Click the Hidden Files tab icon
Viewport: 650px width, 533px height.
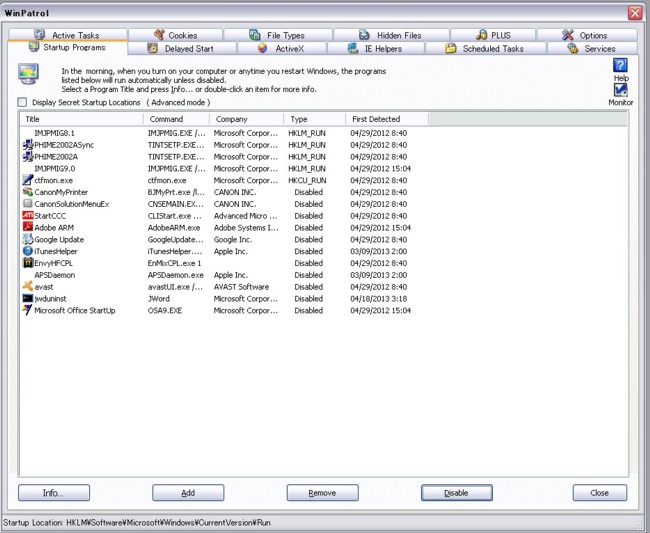(x=364, y=35)
